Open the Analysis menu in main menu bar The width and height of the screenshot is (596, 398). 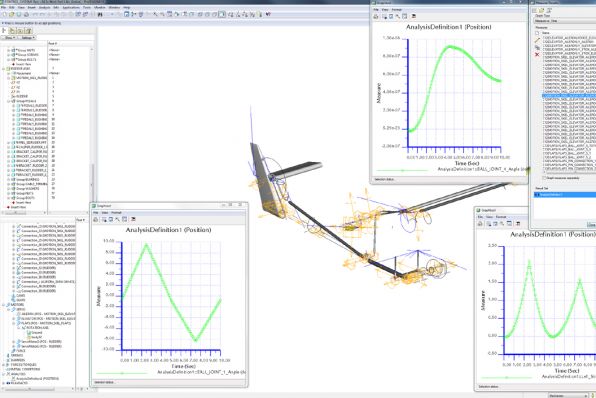(44, 7)
